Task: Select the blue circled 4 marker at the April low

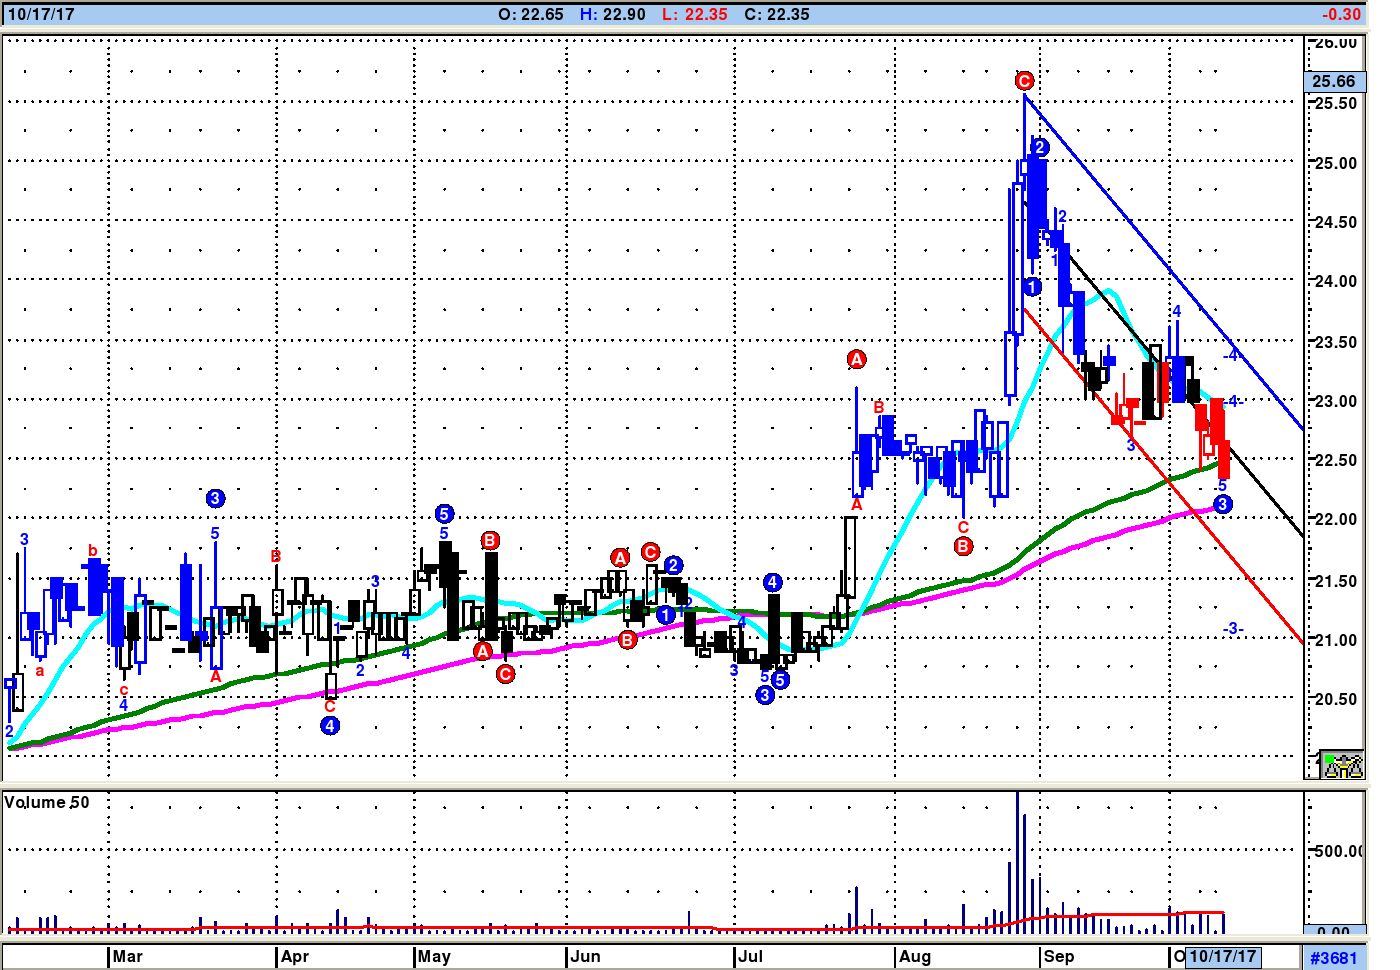Action: pos(330,726)
